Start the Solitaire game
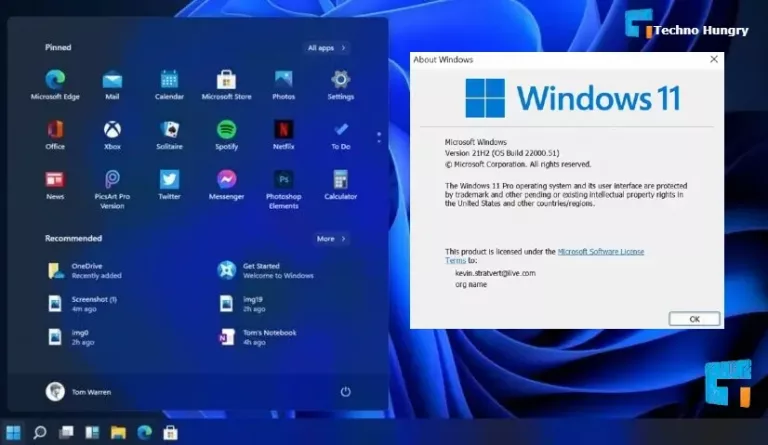768x445 pixels. (169, 135)
